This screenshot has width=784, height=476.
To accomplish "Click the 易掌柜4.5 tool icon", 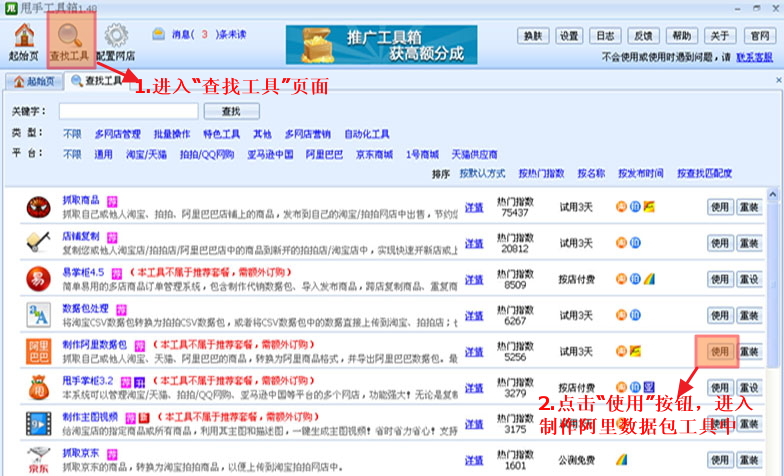I will 38,279.
